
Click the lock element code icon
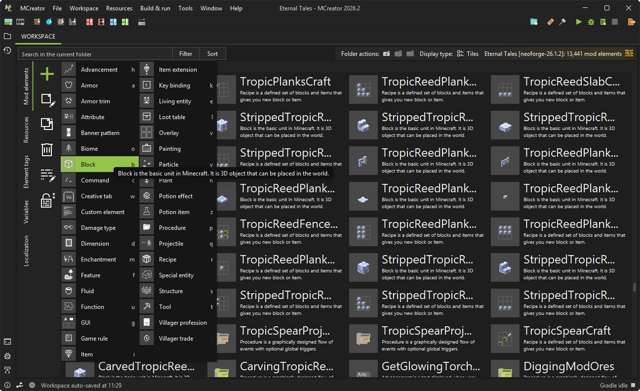[47, 200]
